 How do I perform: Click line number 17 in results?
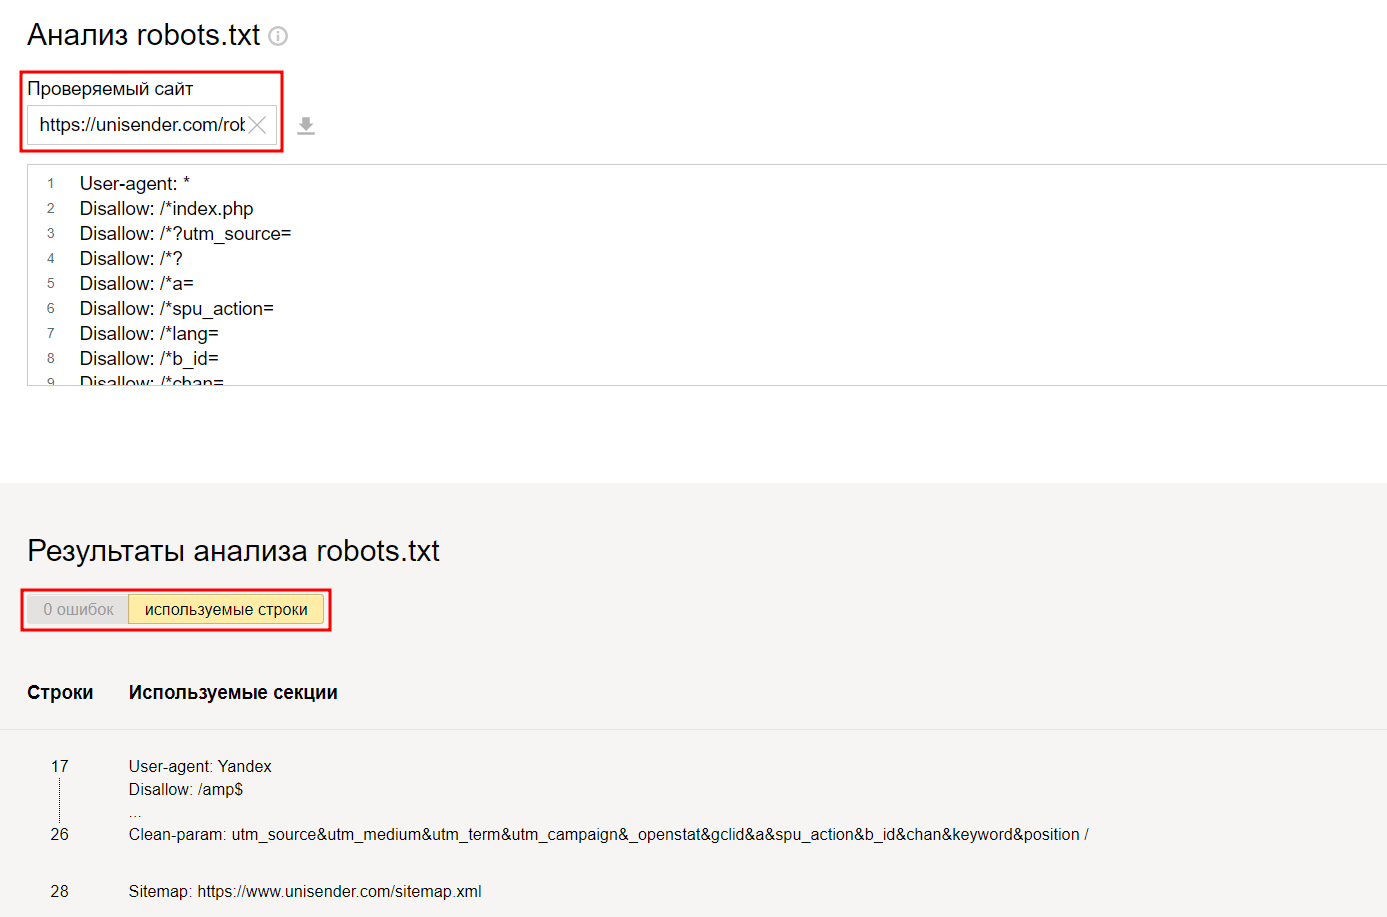[60, 767]
